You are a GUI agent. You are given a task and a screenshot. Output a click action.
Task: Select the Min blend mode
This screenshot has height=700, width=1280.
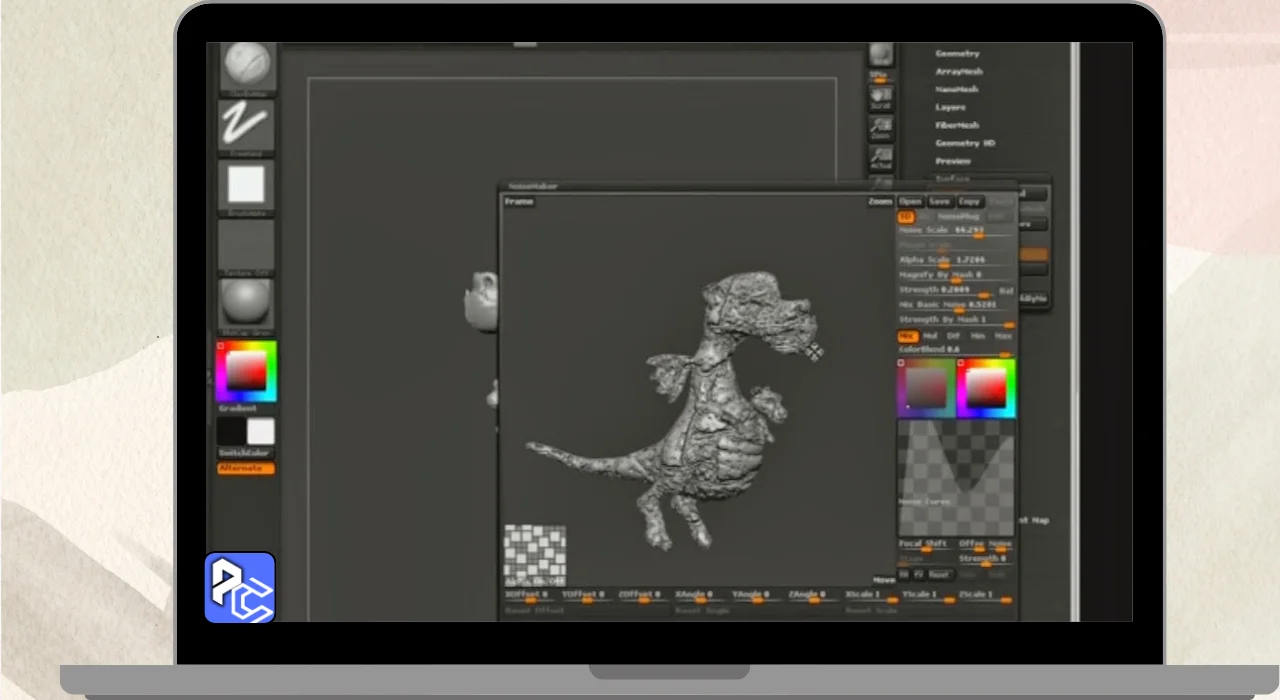point(977,336)
